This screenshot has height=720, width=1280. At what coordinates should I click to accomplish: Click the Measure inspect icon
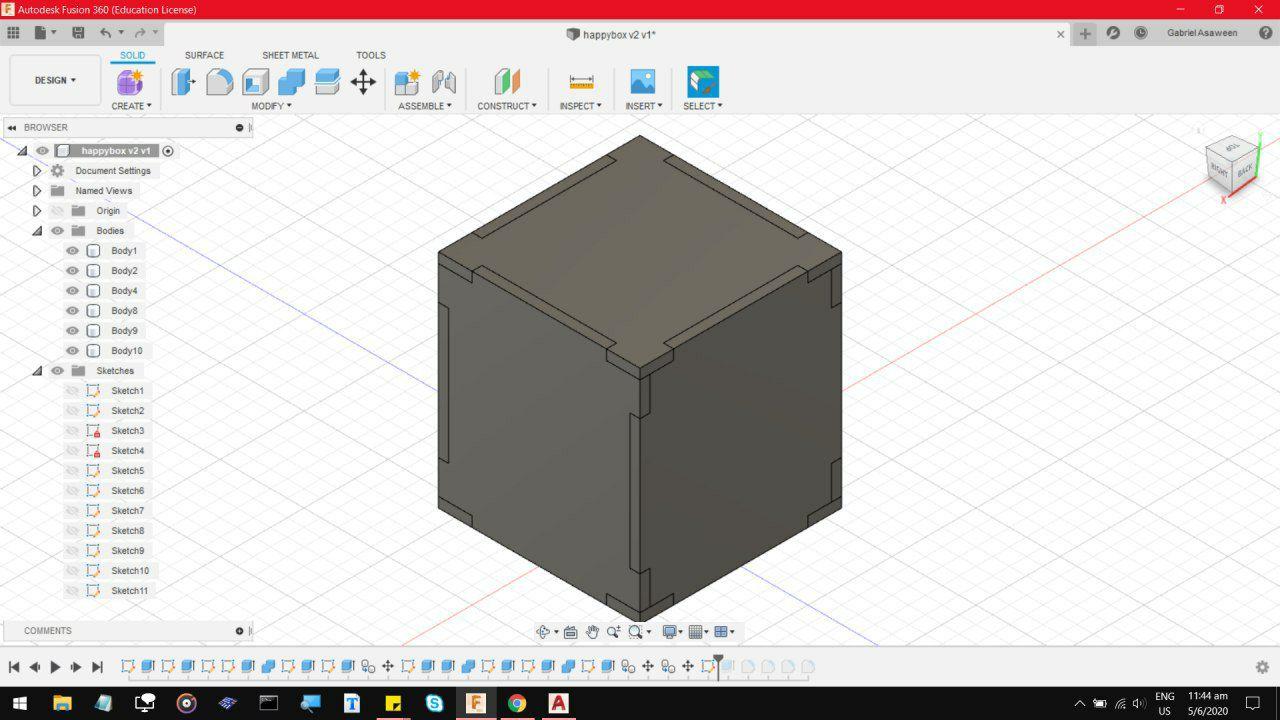(x=581, y=82)
